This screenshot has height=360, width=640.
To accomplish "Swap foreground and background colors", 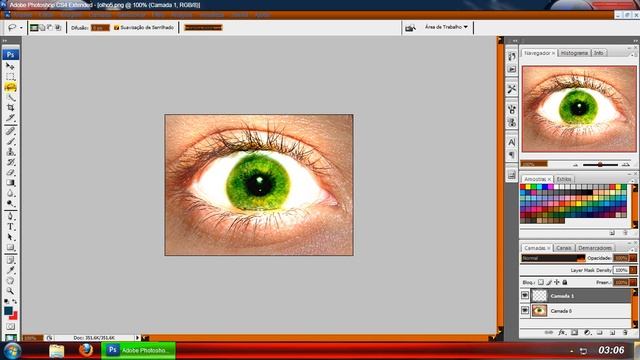I will pyautogui.click(x=15, y=302).
